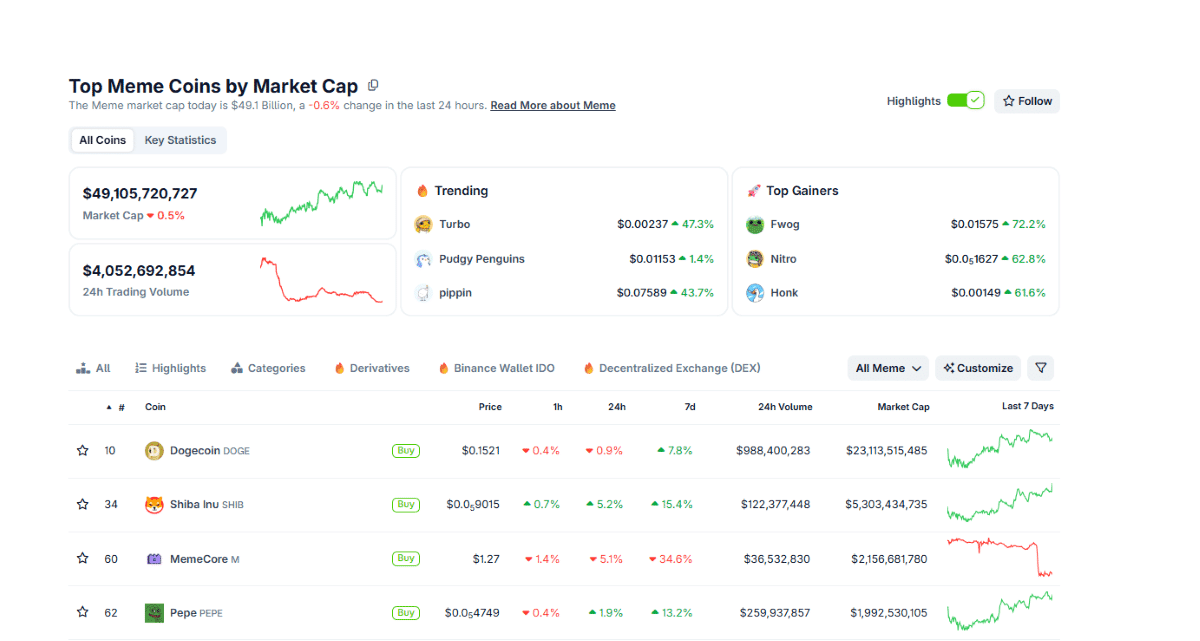
Task: Switch to the Key Statistics tab
Action: [x=180, y=140]
